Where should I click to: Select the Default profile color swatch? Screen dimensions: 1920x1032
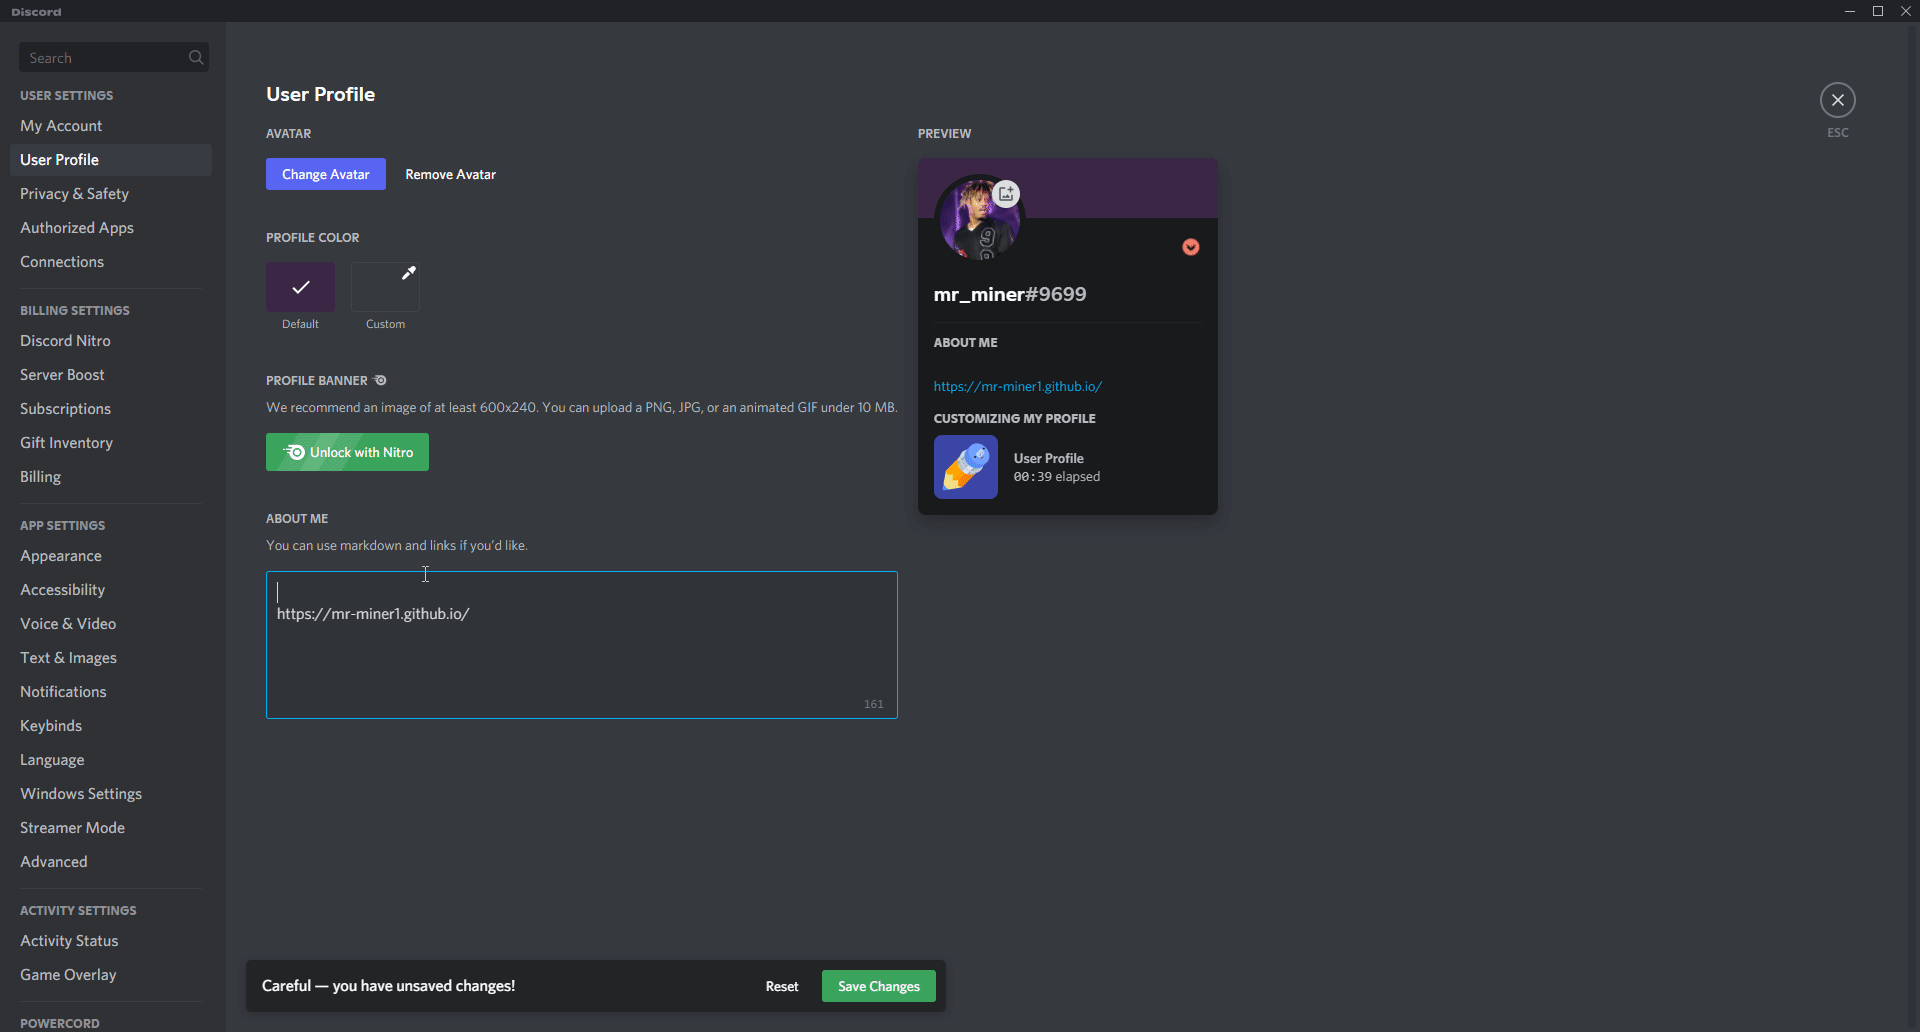pos(300,287)
